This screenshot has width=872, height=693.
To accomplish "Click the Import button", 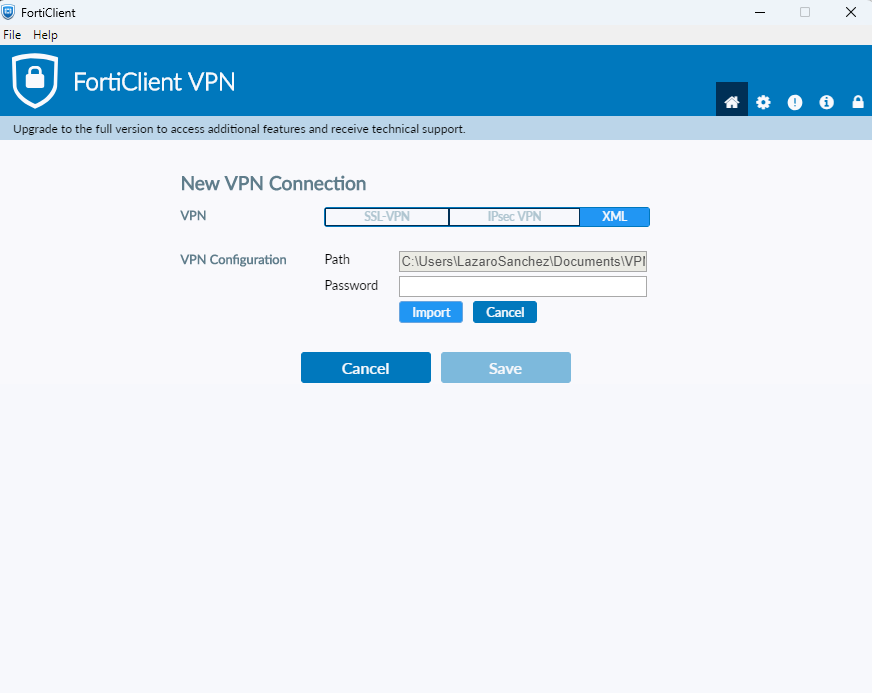I will pyautogui.click(x=431, y=312).
